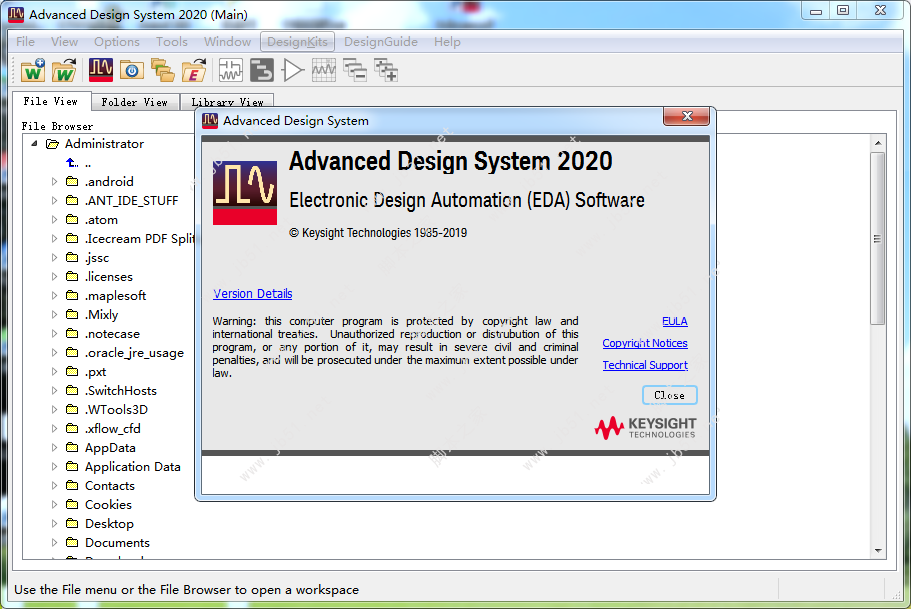This screenshot has width=911, height=609.
Task: Click the ADS startup directory icon
Action: point(101,70)
